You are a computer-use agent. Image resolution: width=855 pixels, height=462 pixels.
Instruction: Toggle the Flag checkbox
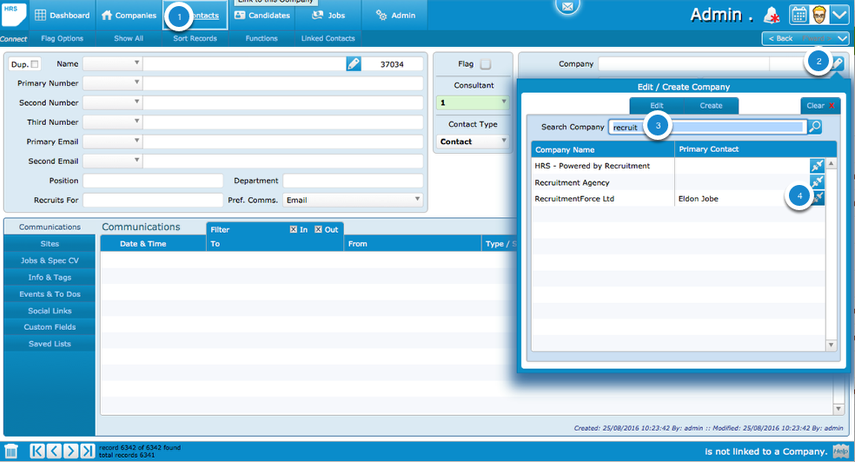tap(485, 64)
